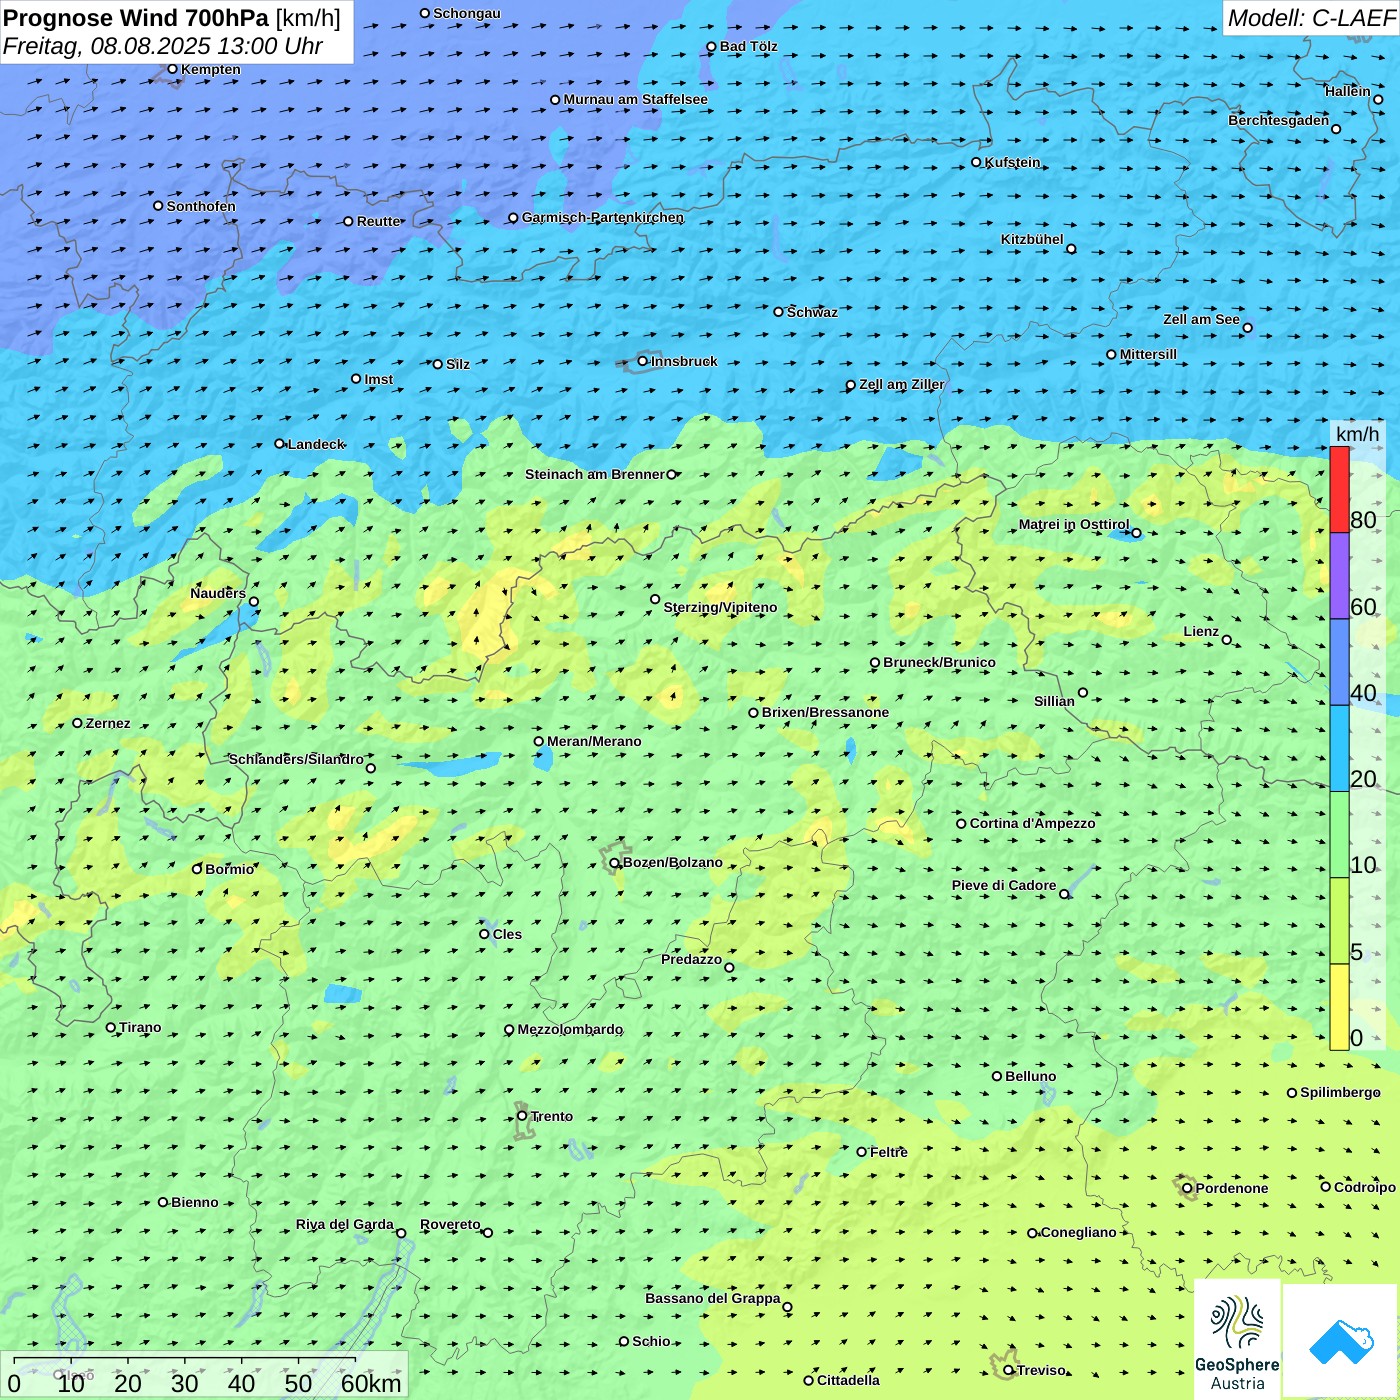
Task: Click the Steinach am Brenner marker
Action: 672,475
